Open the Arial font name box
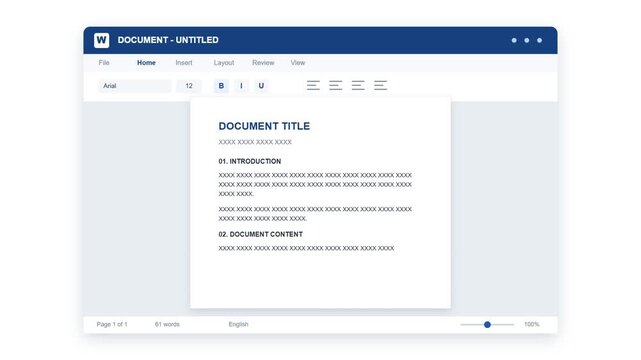The image size is (641, 360). pyautogui.click(x=134, y=86)
